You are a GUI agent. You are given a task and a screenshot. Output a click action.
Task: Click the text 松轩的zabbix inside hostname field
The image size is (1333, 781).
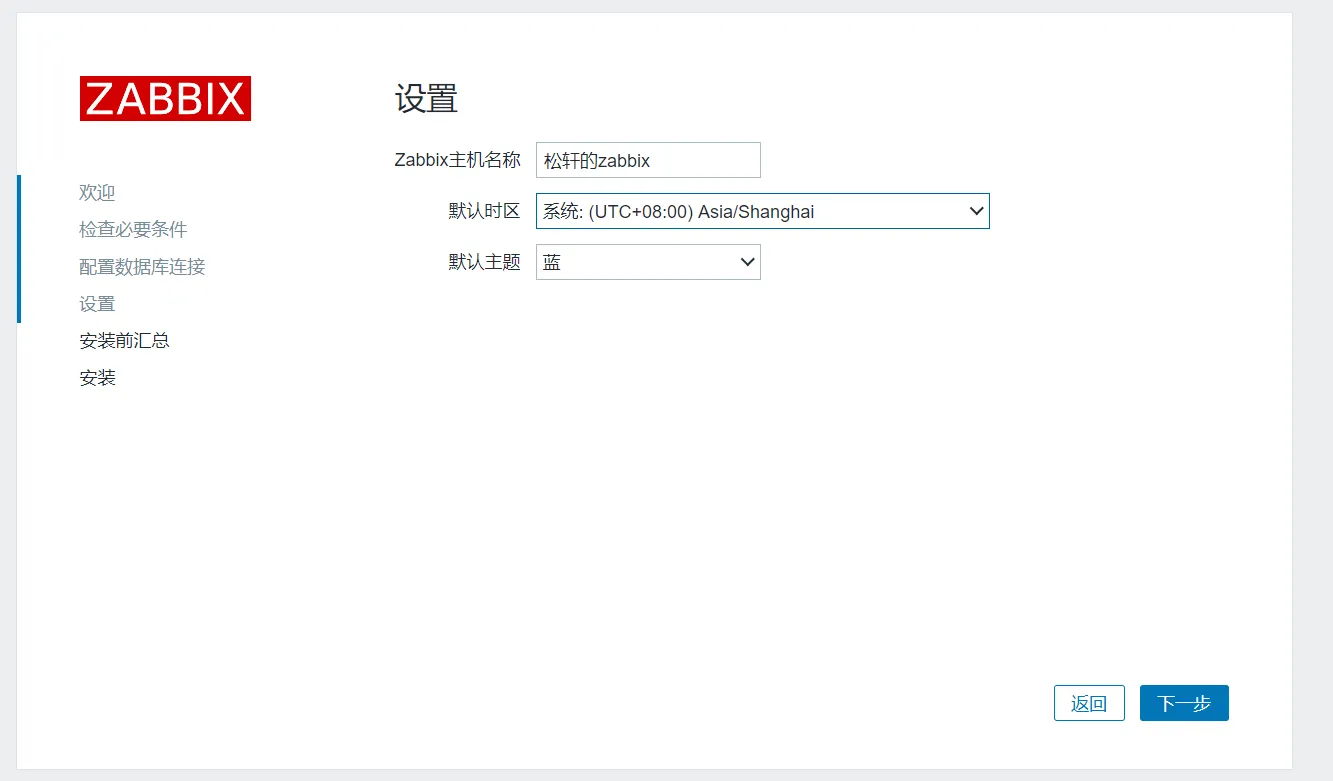[x=597, y=160]
